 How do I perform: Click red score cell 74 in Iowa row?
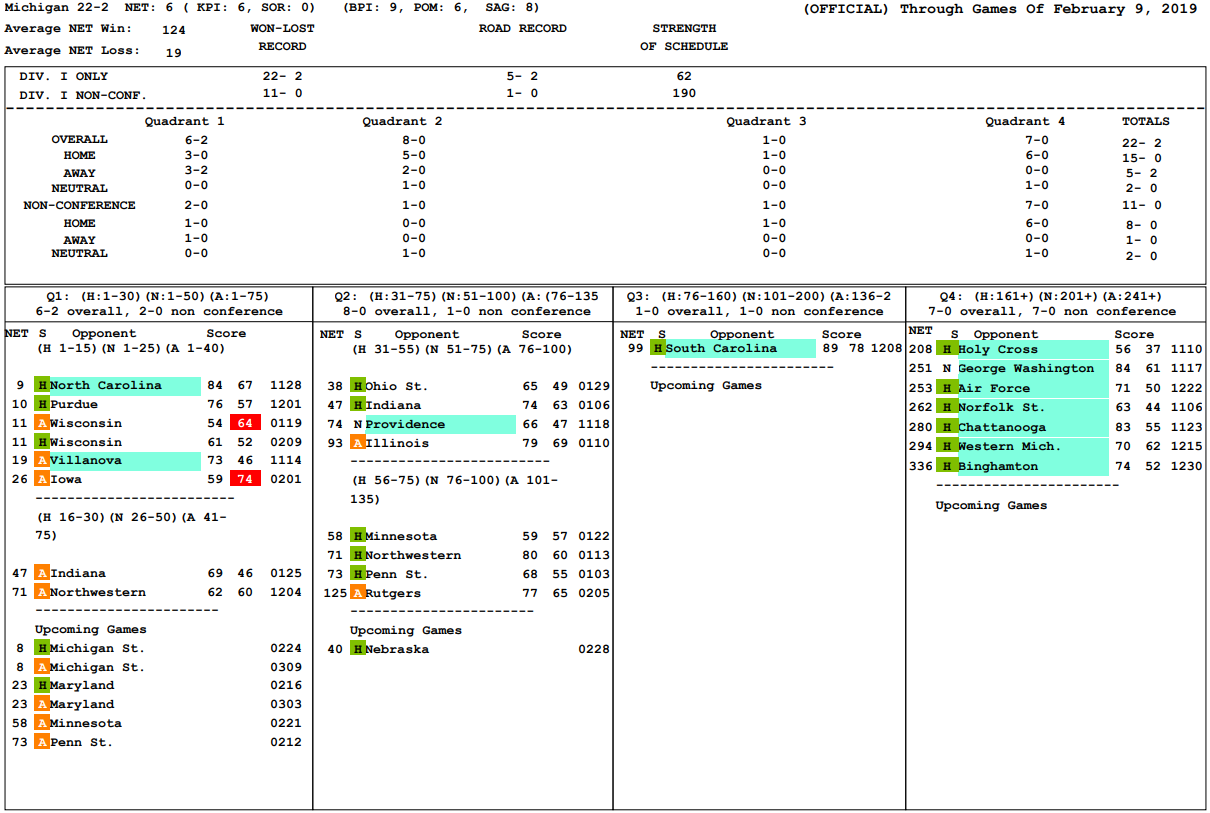point(245,480)
